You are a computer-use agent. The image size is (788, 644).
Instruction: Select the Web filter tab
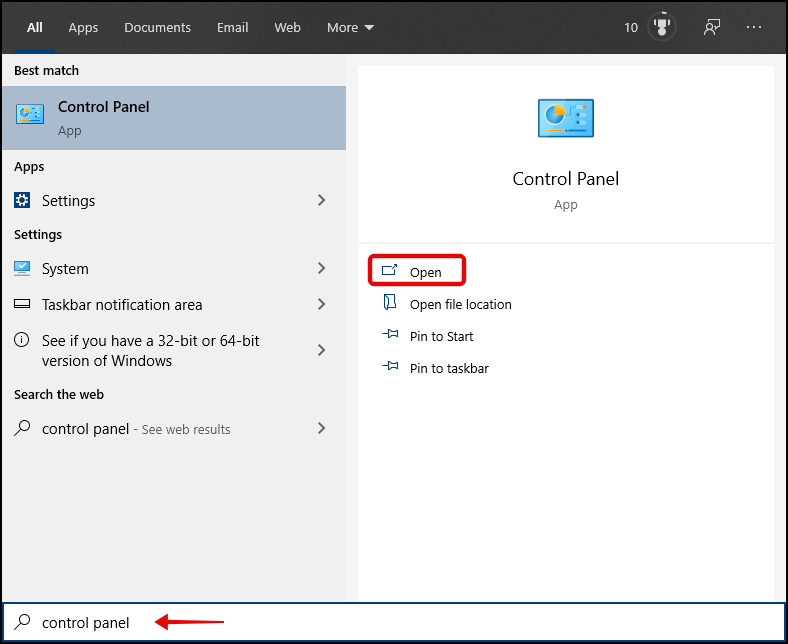click(287, 28)
